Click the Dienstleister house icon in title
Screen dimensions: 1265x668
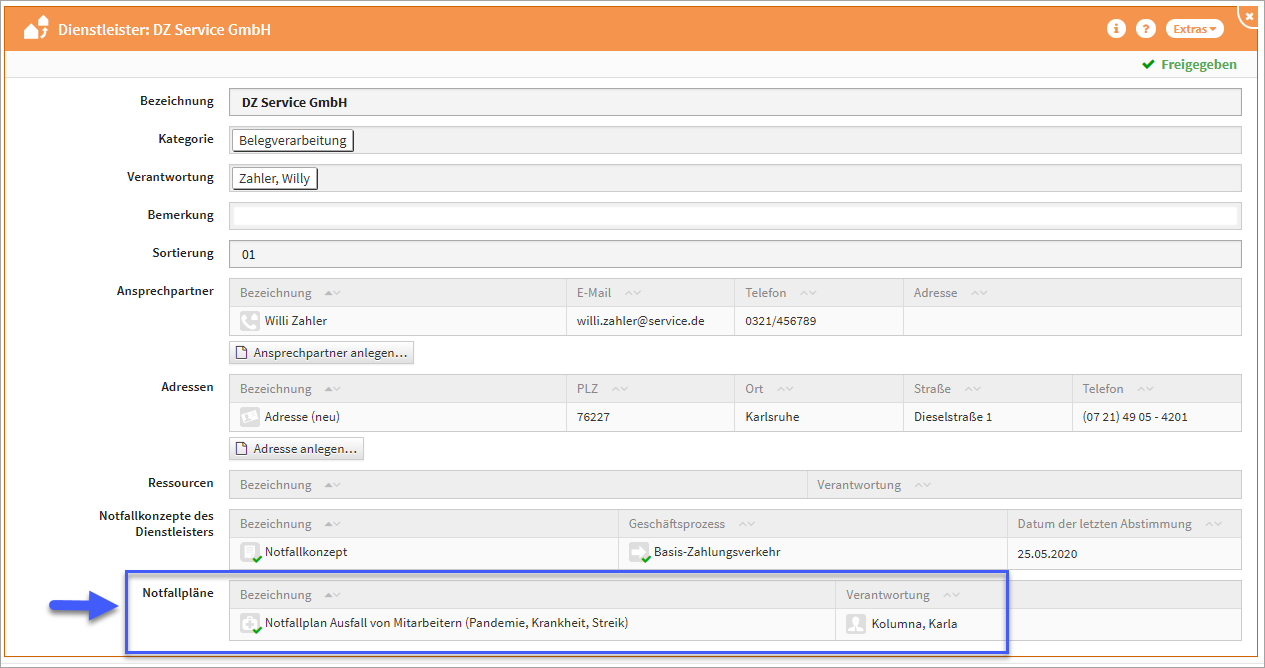click(x=36, y=28)
